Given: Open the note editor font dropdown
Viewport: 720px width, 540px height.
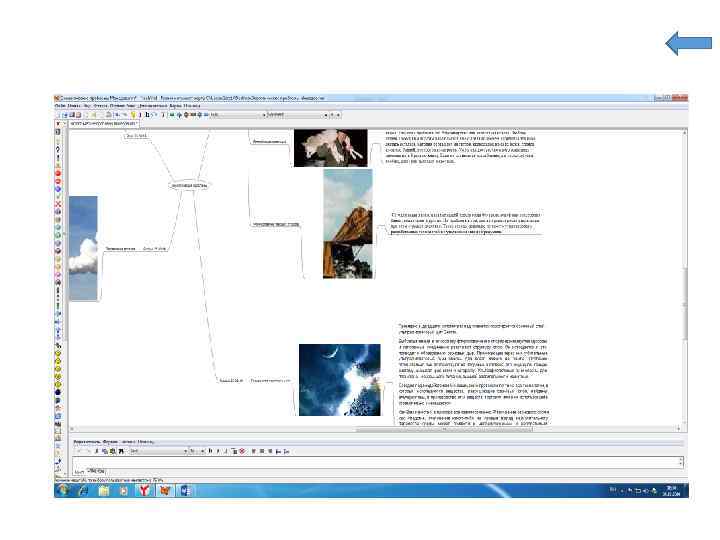Looking at the screenshot, I should tap(159, 451).
